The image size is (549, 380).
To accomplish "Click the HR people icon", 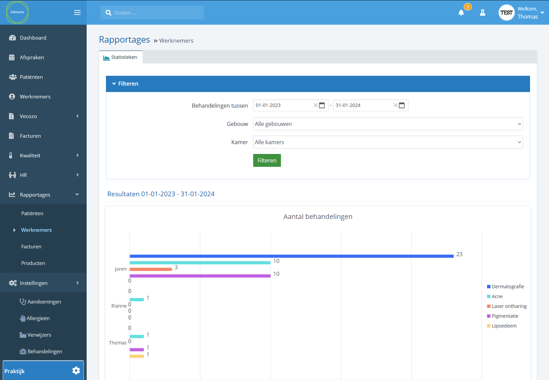I will [x=12, y=175].
